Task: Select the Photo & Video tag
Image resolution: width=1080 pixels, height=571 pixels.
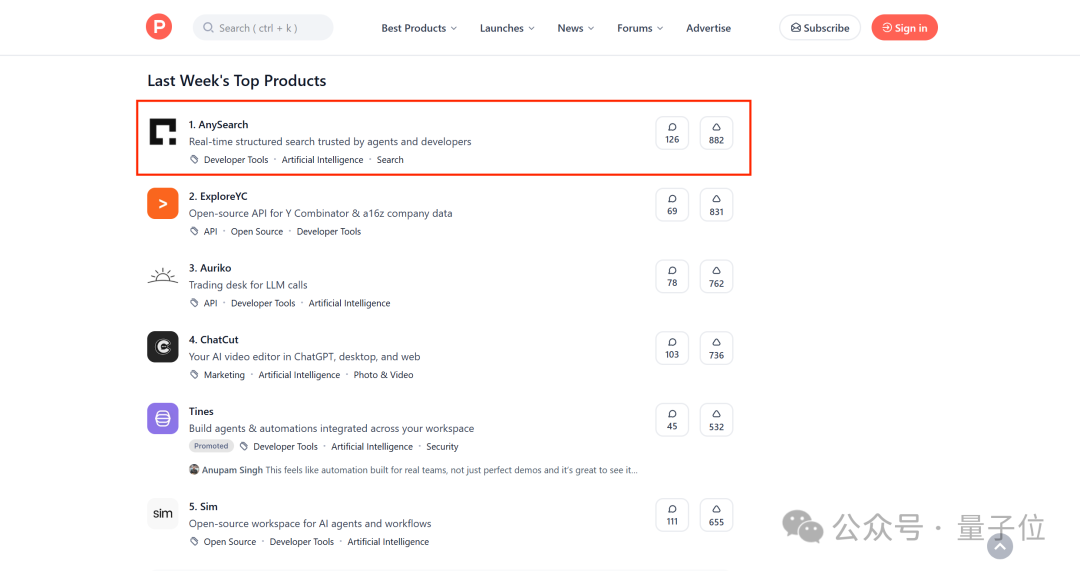Action: (x=384, y=375)
